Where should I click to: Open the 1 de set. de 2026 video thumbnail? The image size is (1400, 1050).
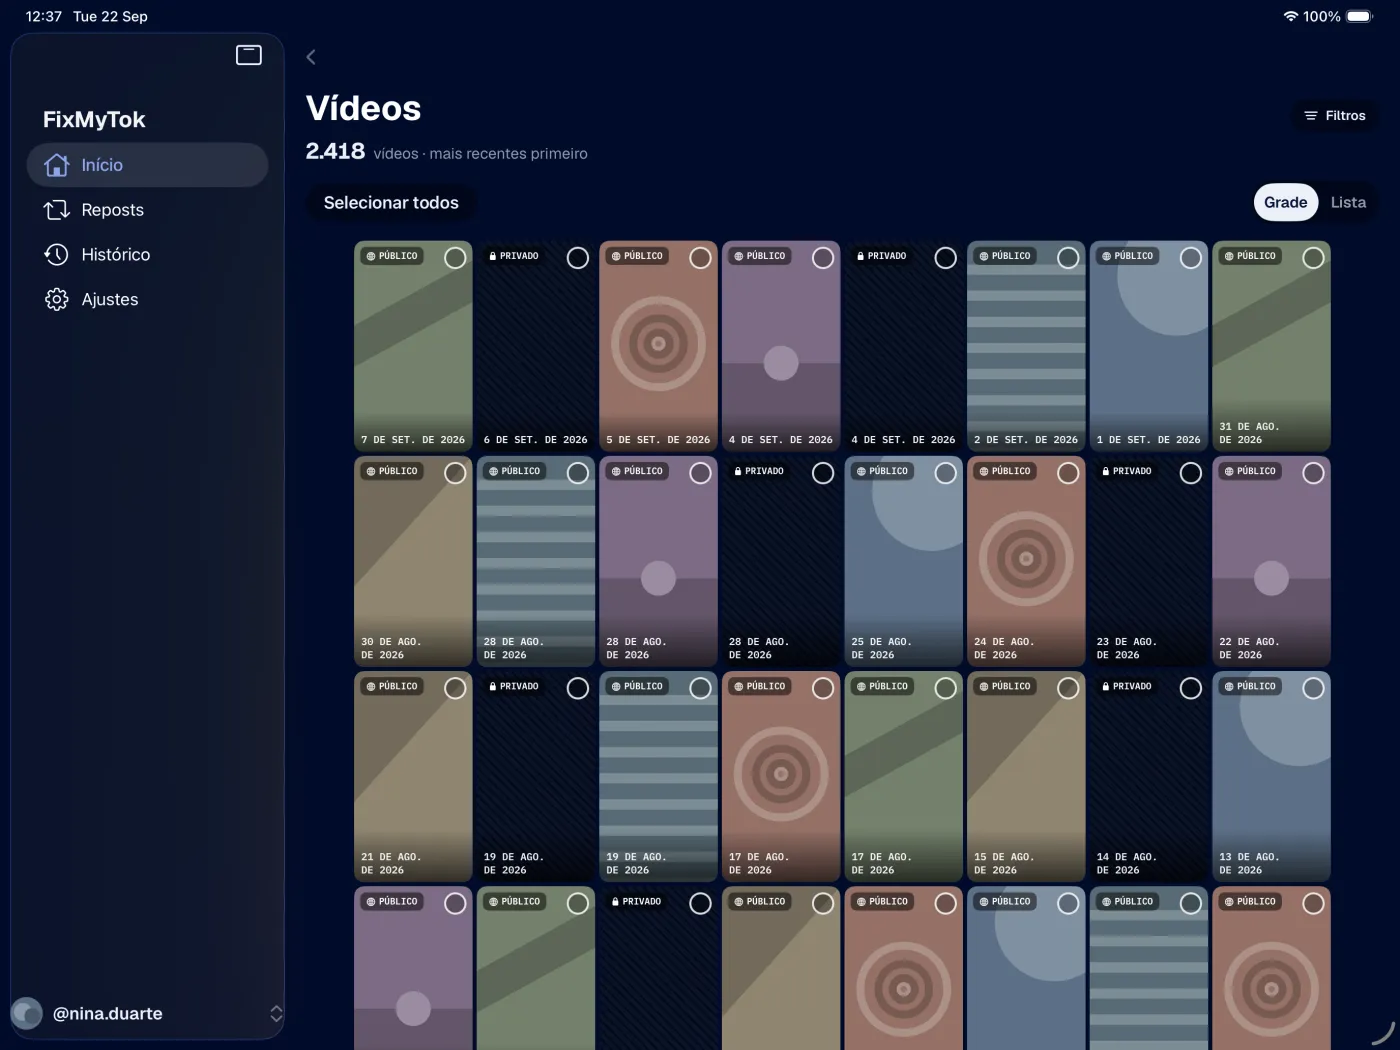(x=1149, y=346)
